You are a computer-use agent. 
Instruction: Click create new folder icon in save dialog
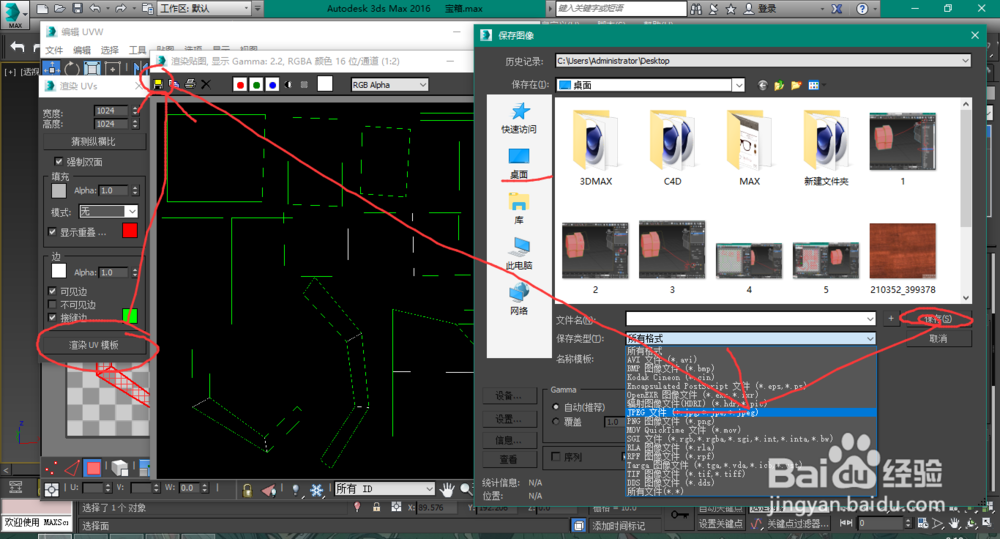pyautogui.click(x=796, y=85)
